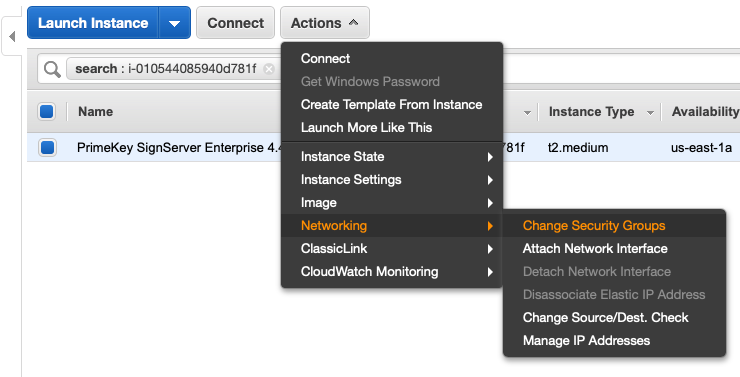Toggle the select-all checkbox in header
This screenshot has height=377, width=740.
[47, 112]
